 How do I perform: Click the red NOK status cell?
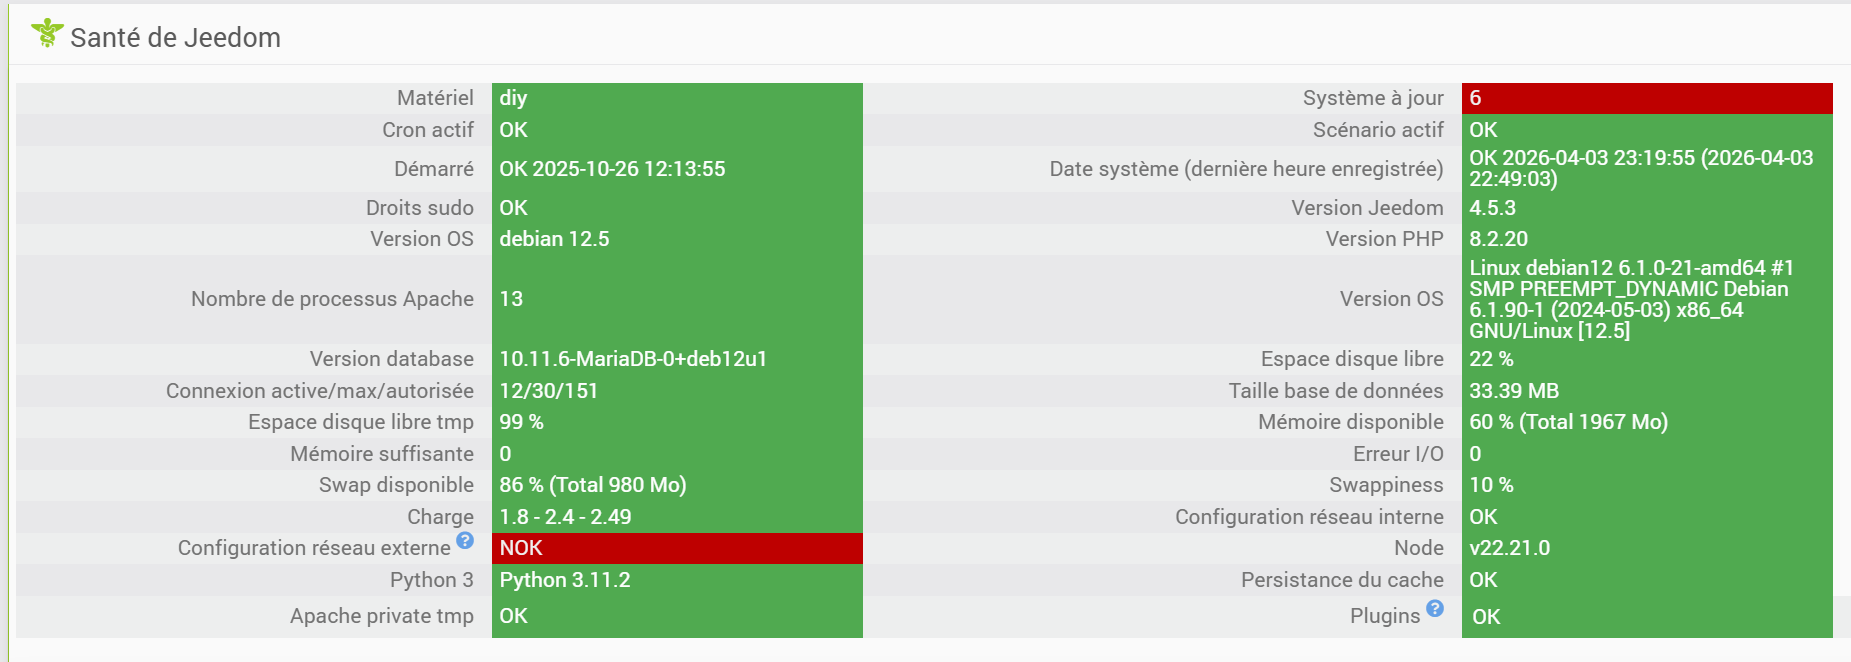pyautogui.click(x=676, y=548)
